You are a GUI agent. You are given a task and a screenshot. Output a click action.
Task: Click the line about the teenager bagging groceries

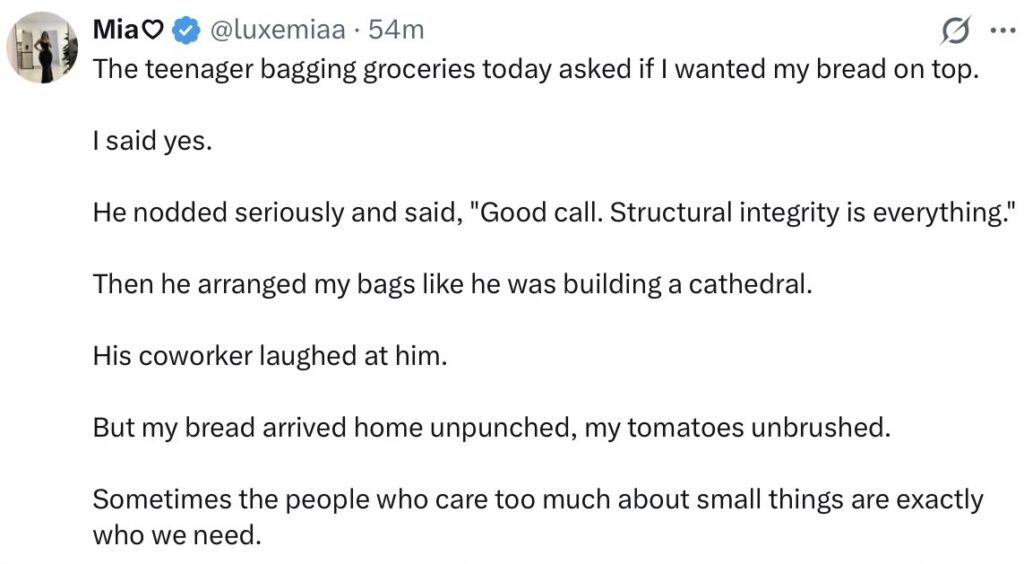(533, 71)
